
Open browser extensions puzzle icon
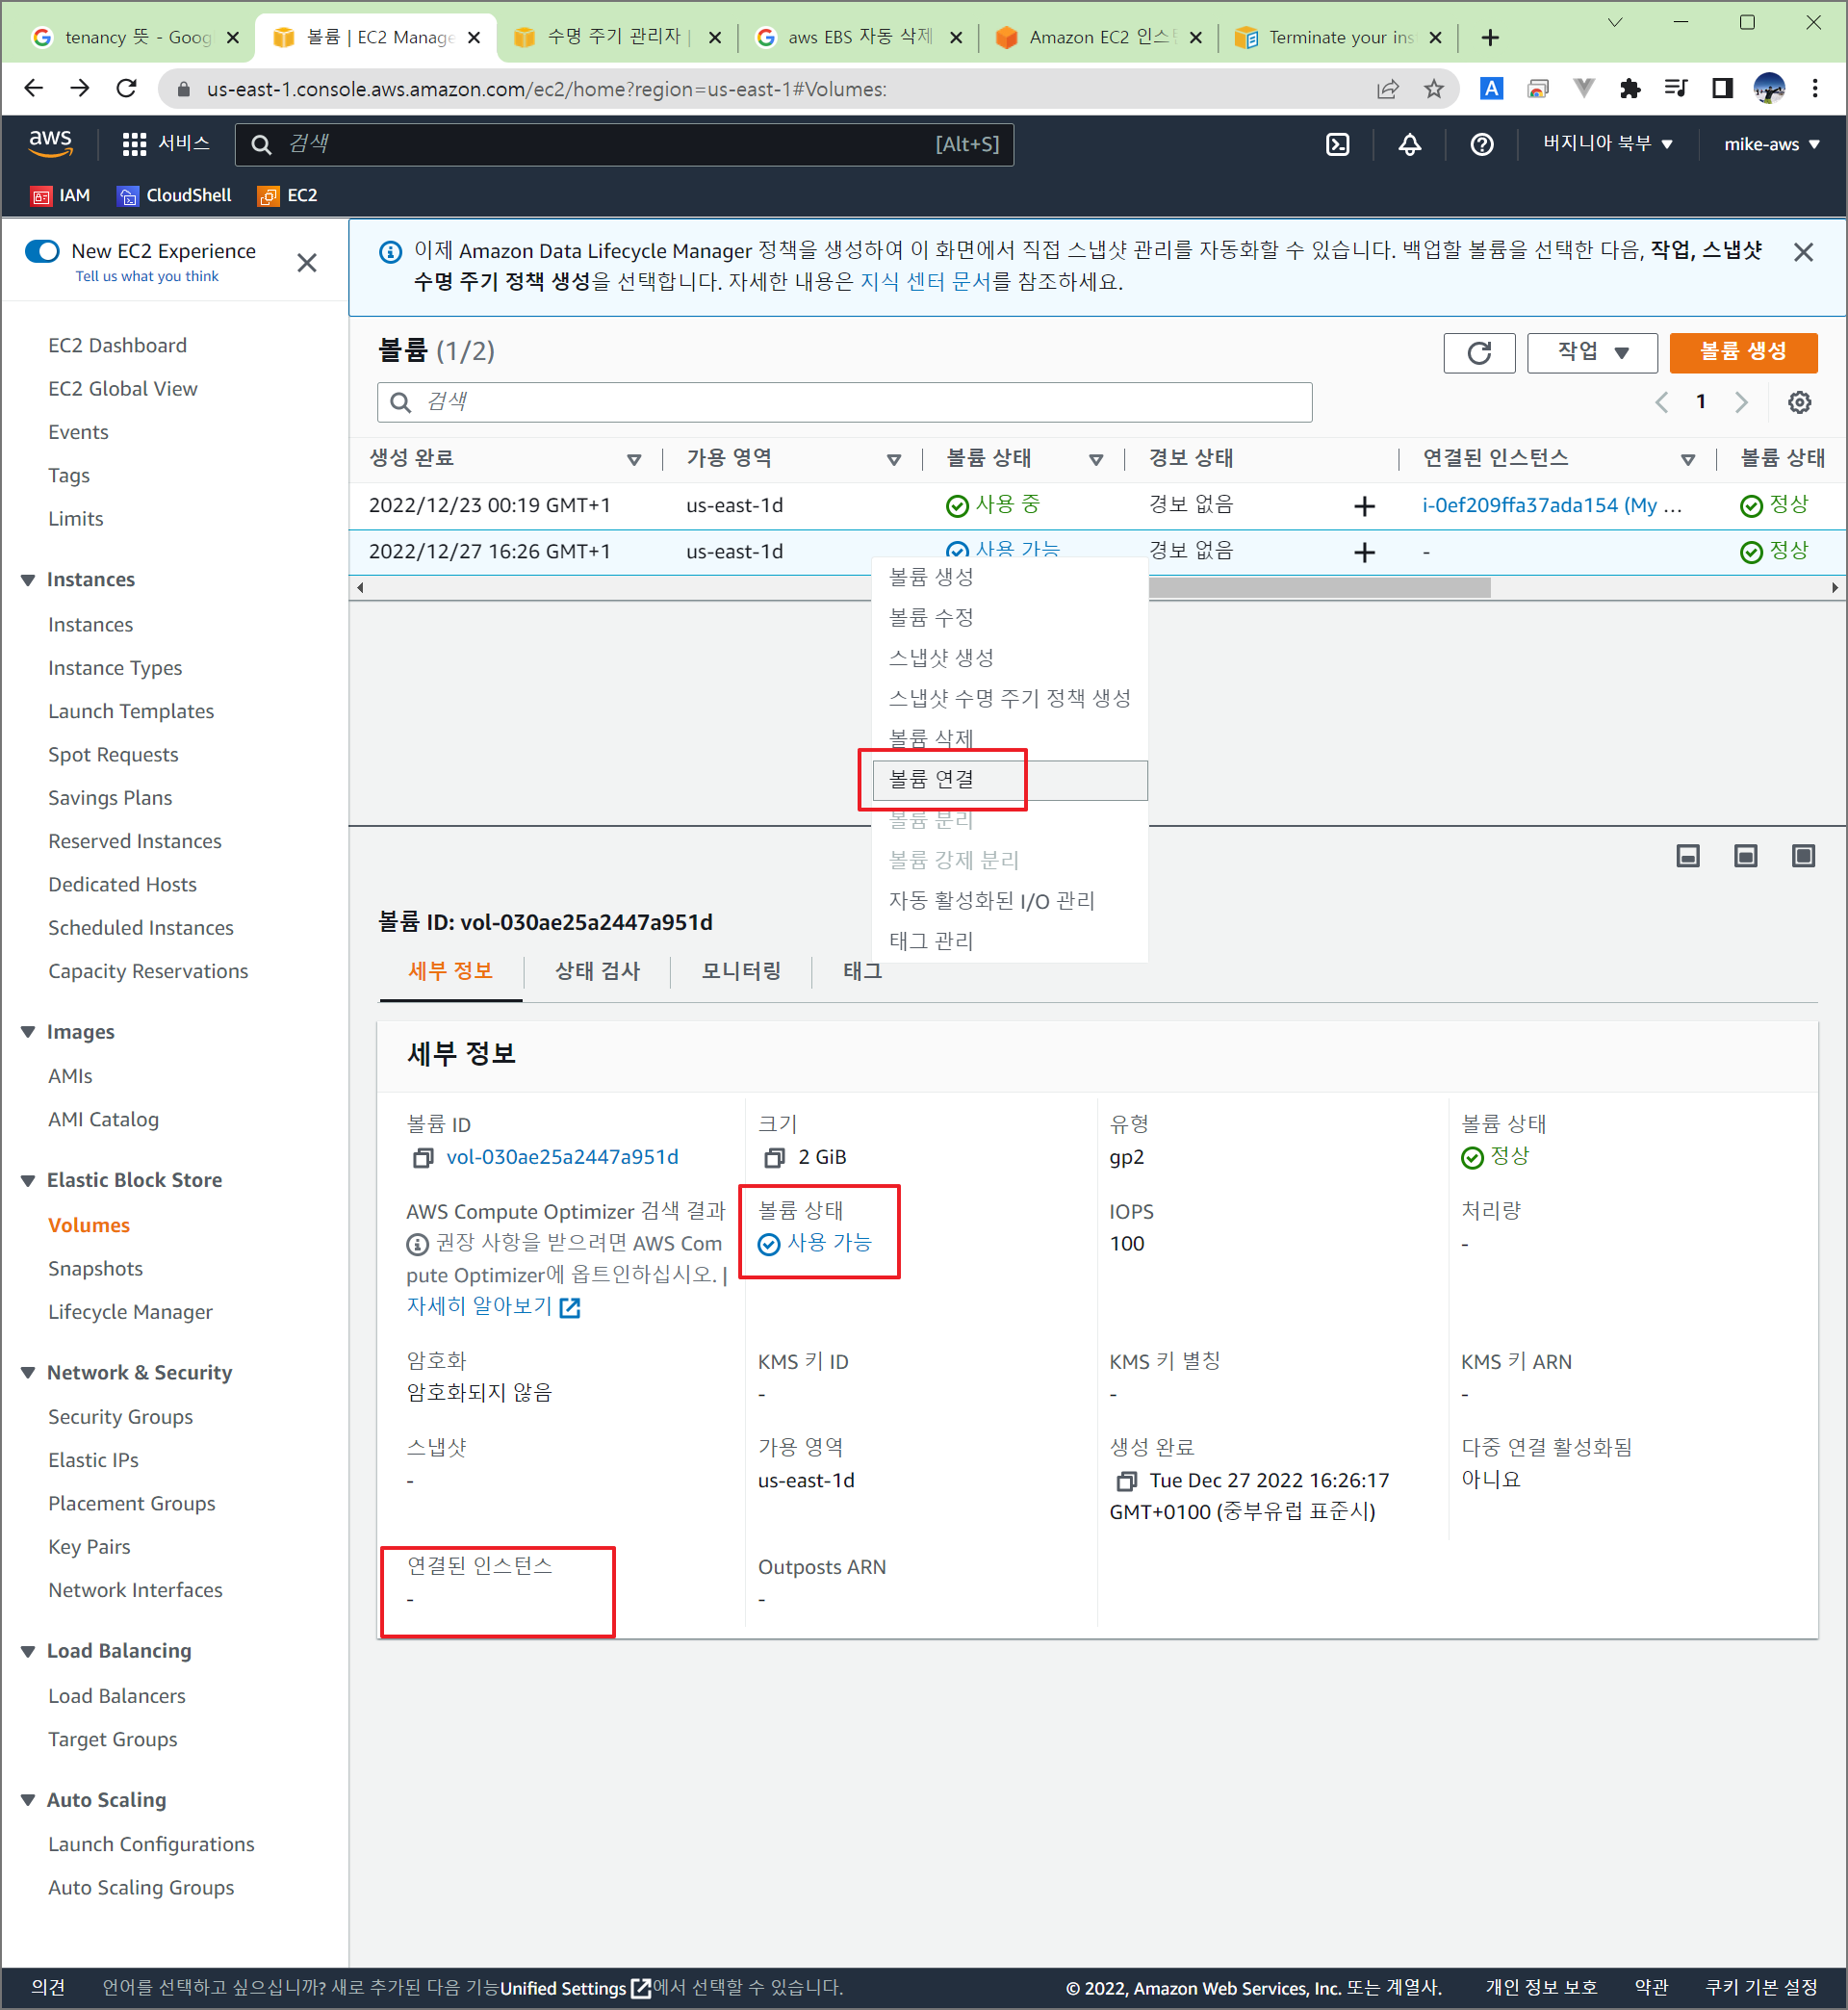(x=1630, y=89)
